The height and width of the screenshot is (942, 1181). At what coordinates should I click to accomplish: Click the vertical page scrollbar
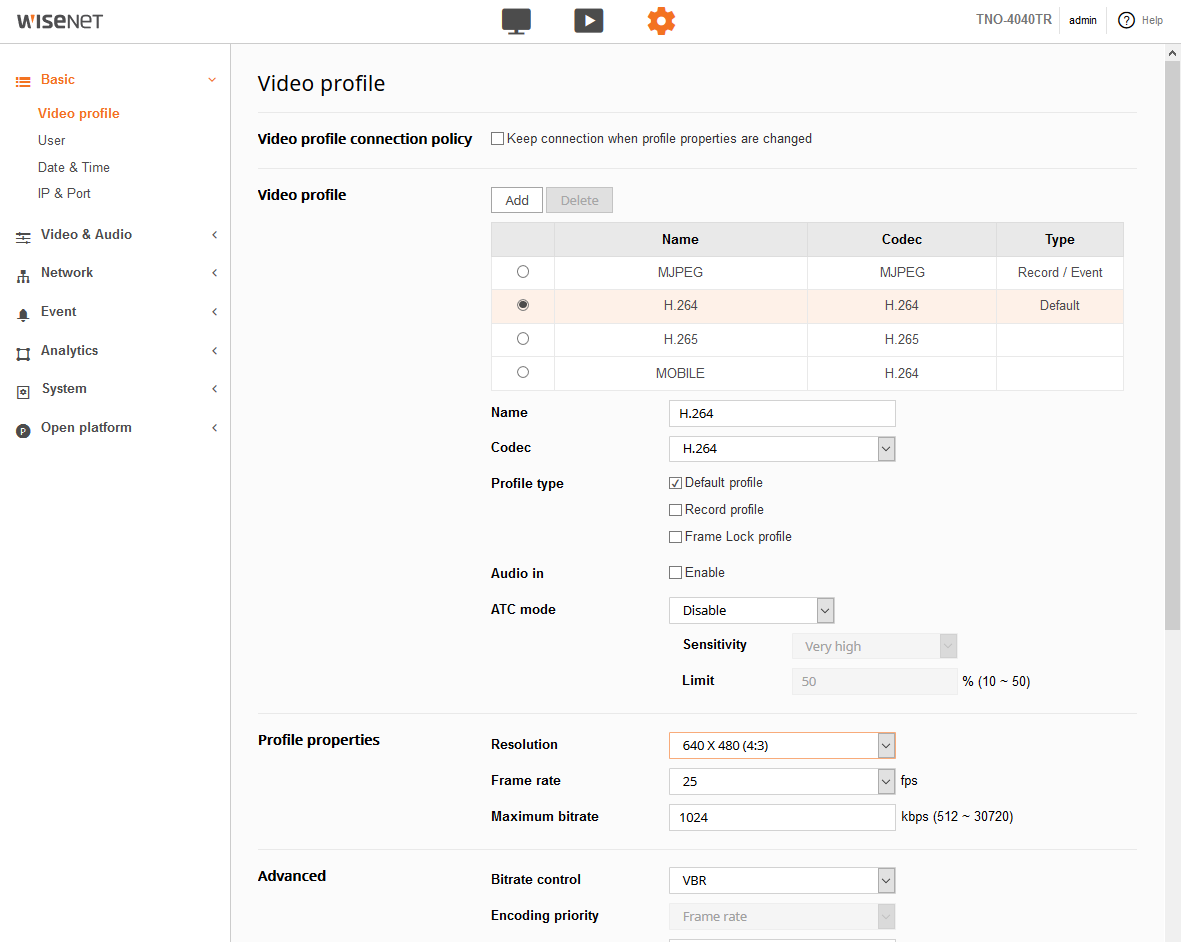click(1172, 340)
